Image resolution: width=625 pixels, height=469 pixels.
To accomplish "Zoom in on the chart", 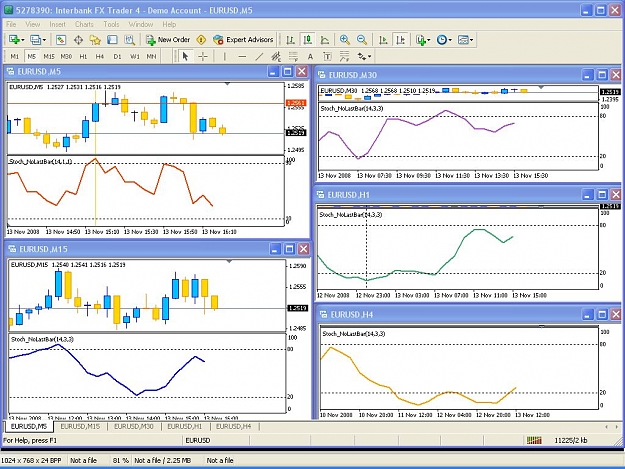I will point(344,39).
